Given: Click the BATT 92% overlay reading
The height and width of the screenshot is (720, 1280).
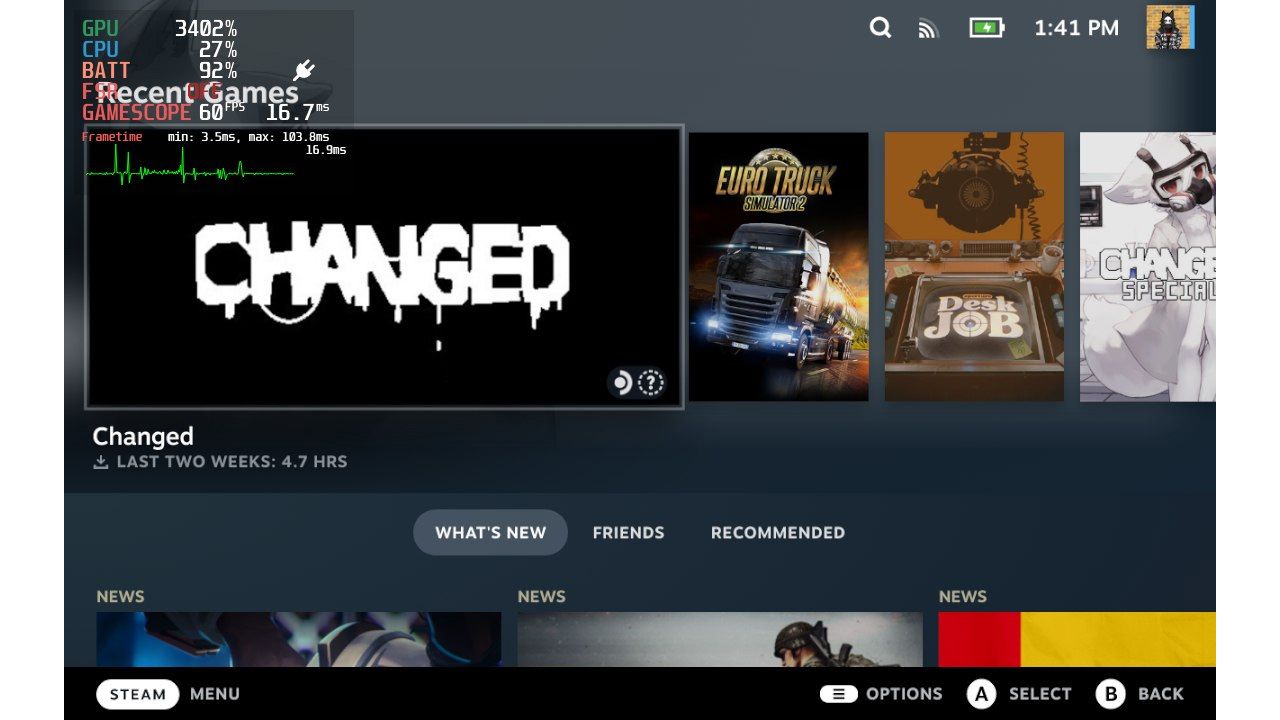Looking at the screenshot, I should coord(159,70).
